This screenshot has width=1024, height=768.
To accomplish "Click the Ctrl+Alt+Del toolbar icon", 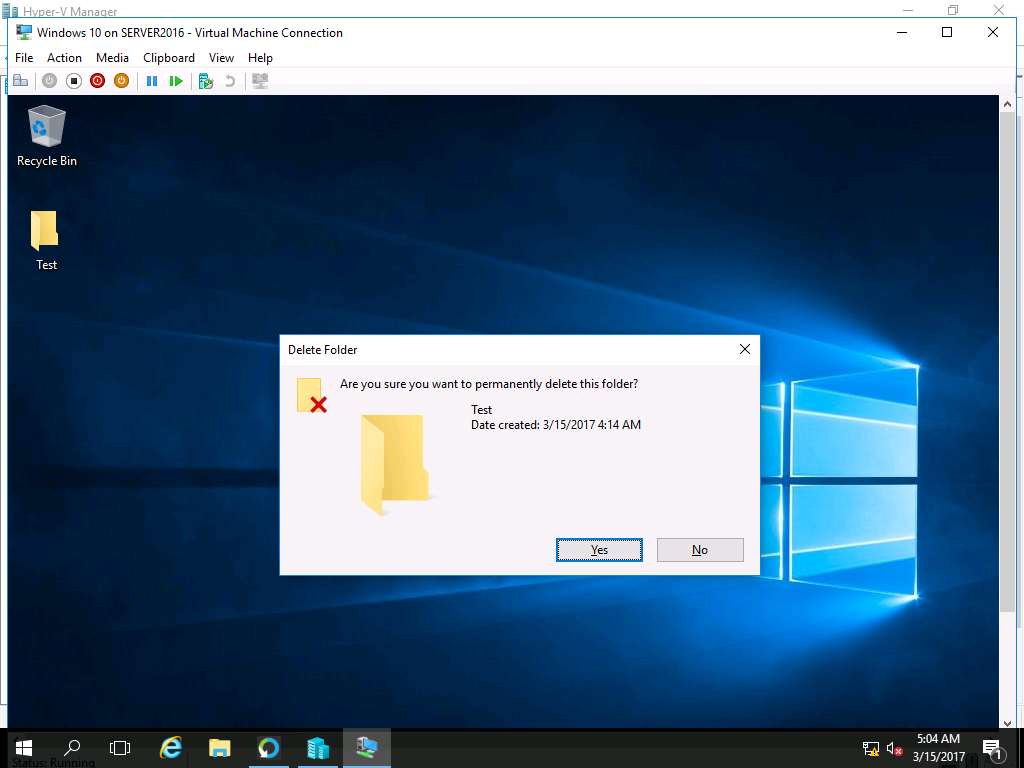I will (x=20, y=81).
